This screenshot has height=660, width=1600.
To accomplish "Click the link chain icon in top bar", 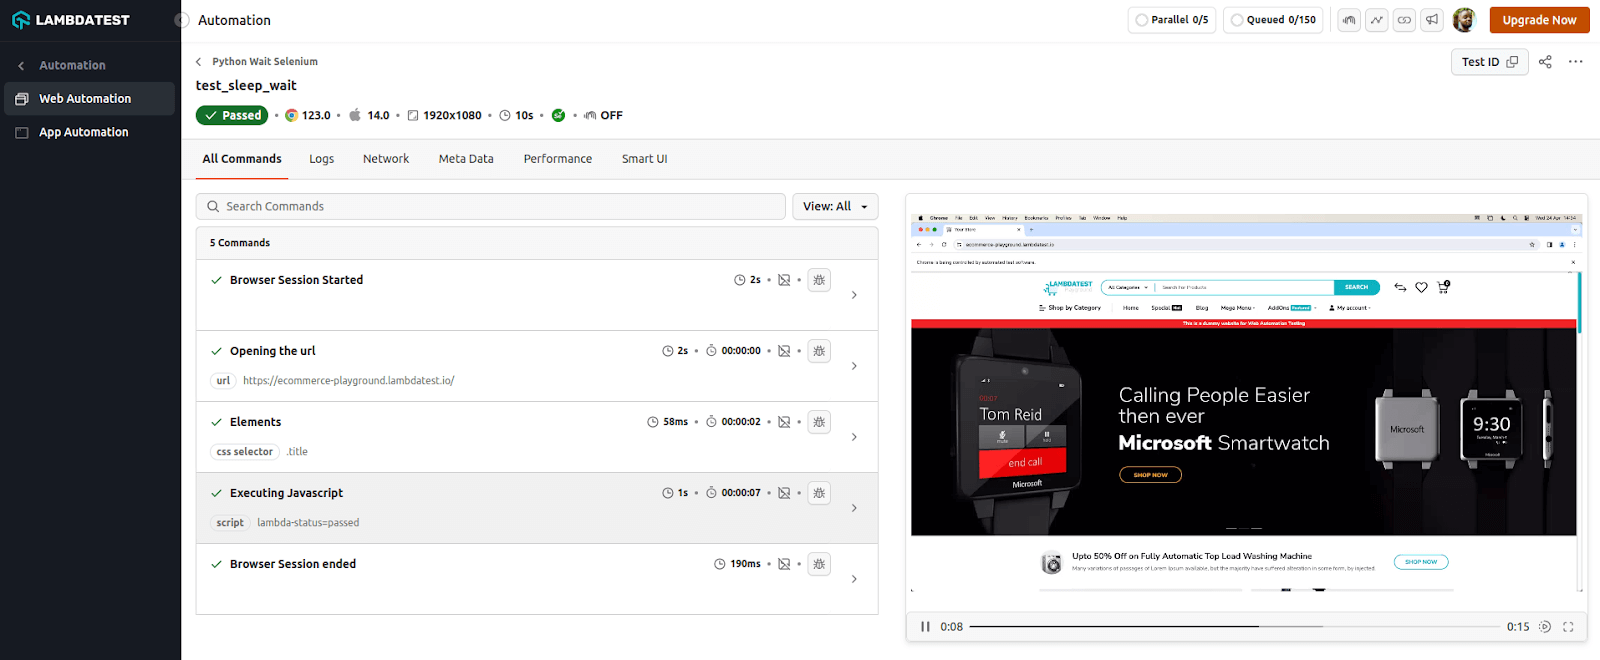I will 1404,20.
